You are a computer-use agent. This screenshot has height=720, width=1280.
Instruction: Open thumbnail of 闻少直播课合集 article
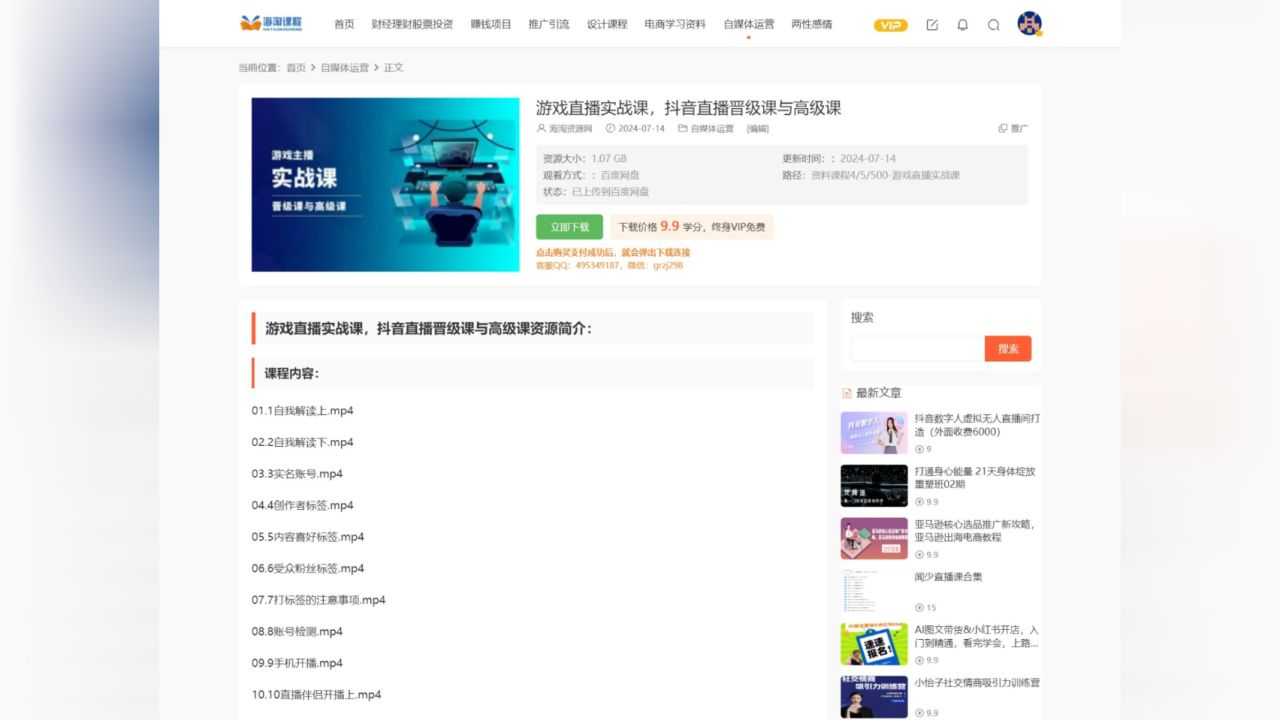[874, 591]
